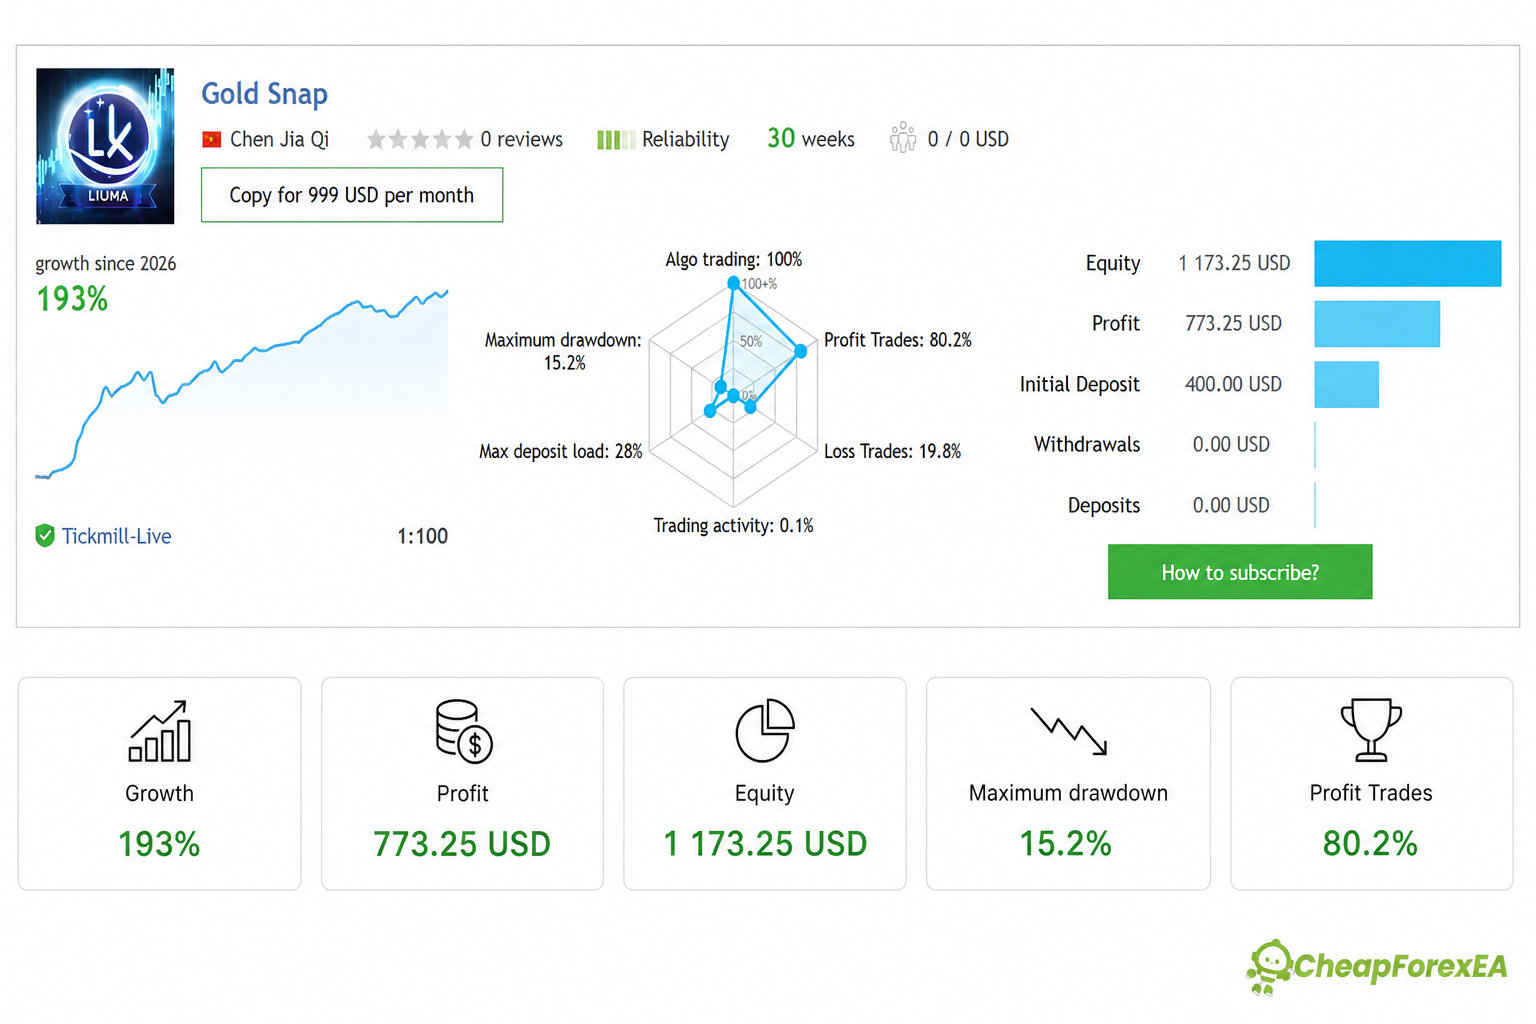Click the Maximum drawdown arrow icon
The image size is (1536, 1024).
(1069, 731)
